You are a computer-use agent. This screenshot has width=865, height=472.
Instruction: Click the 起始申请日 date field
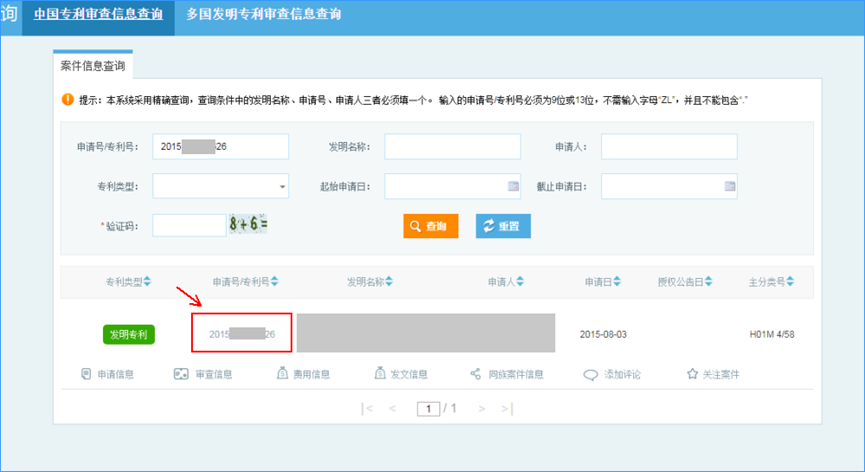pos(452,186)
